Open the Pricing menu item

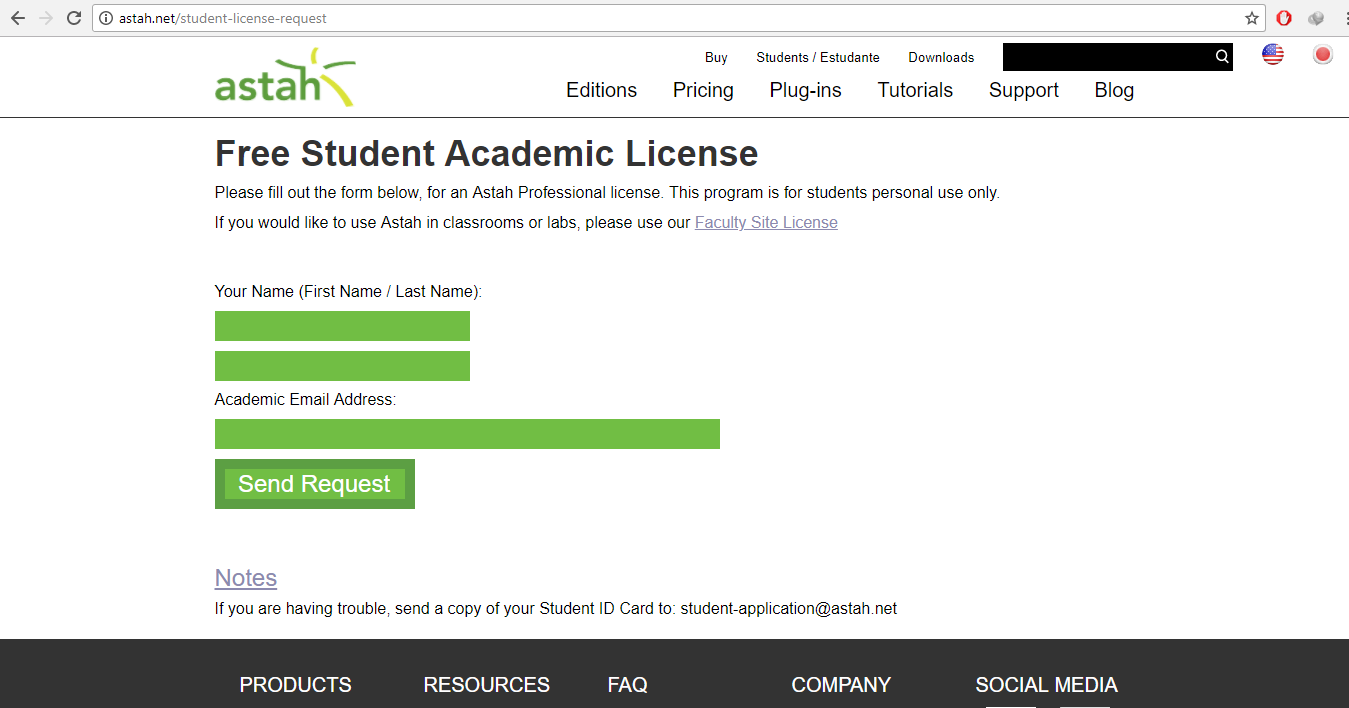tap(703, 90)
